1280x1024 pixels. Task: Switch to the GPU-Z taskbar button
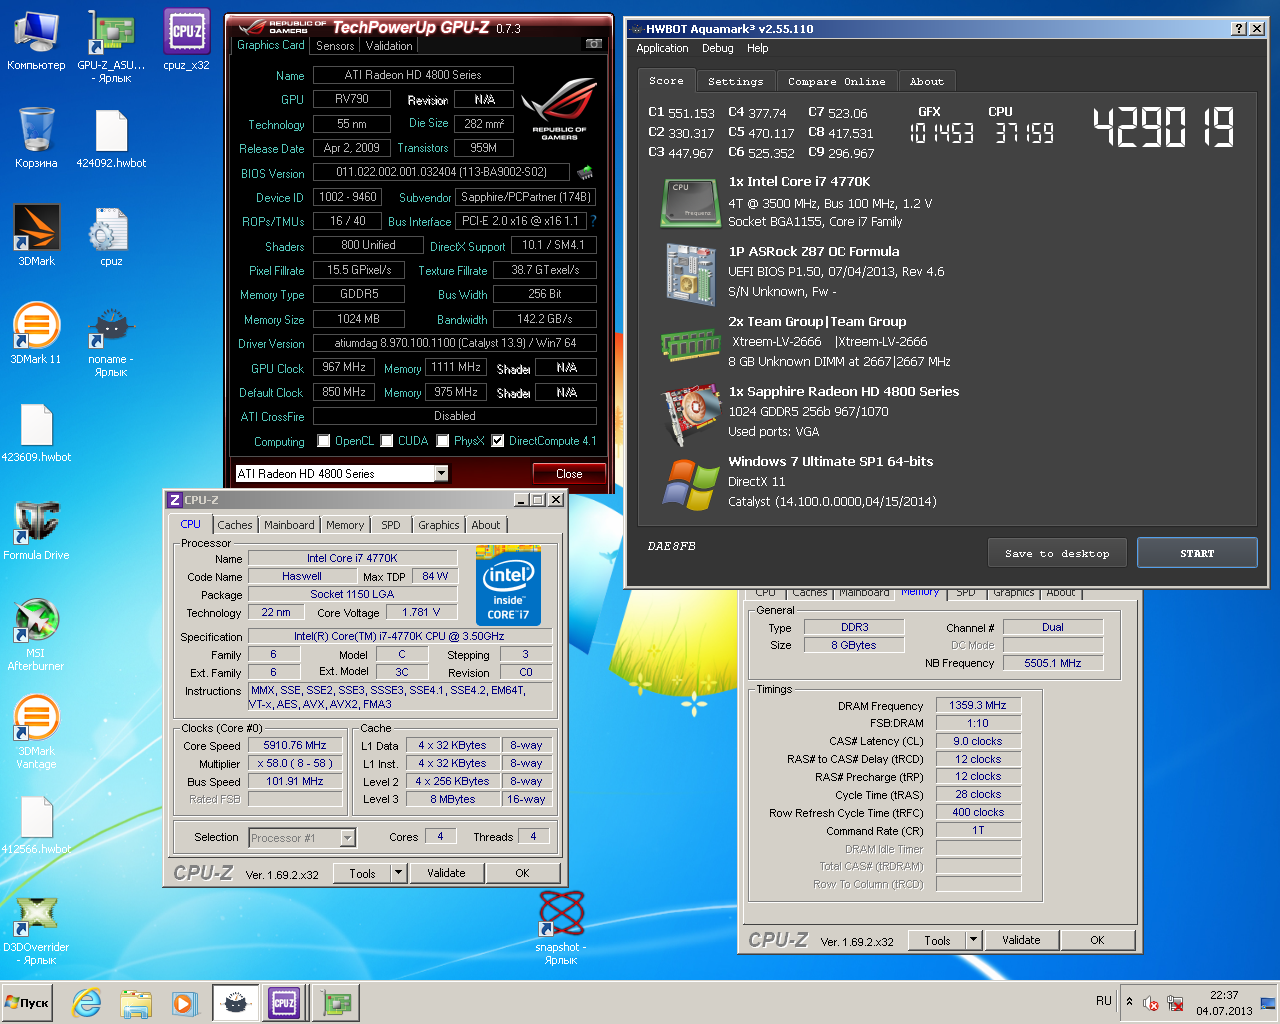point(335,1003)
